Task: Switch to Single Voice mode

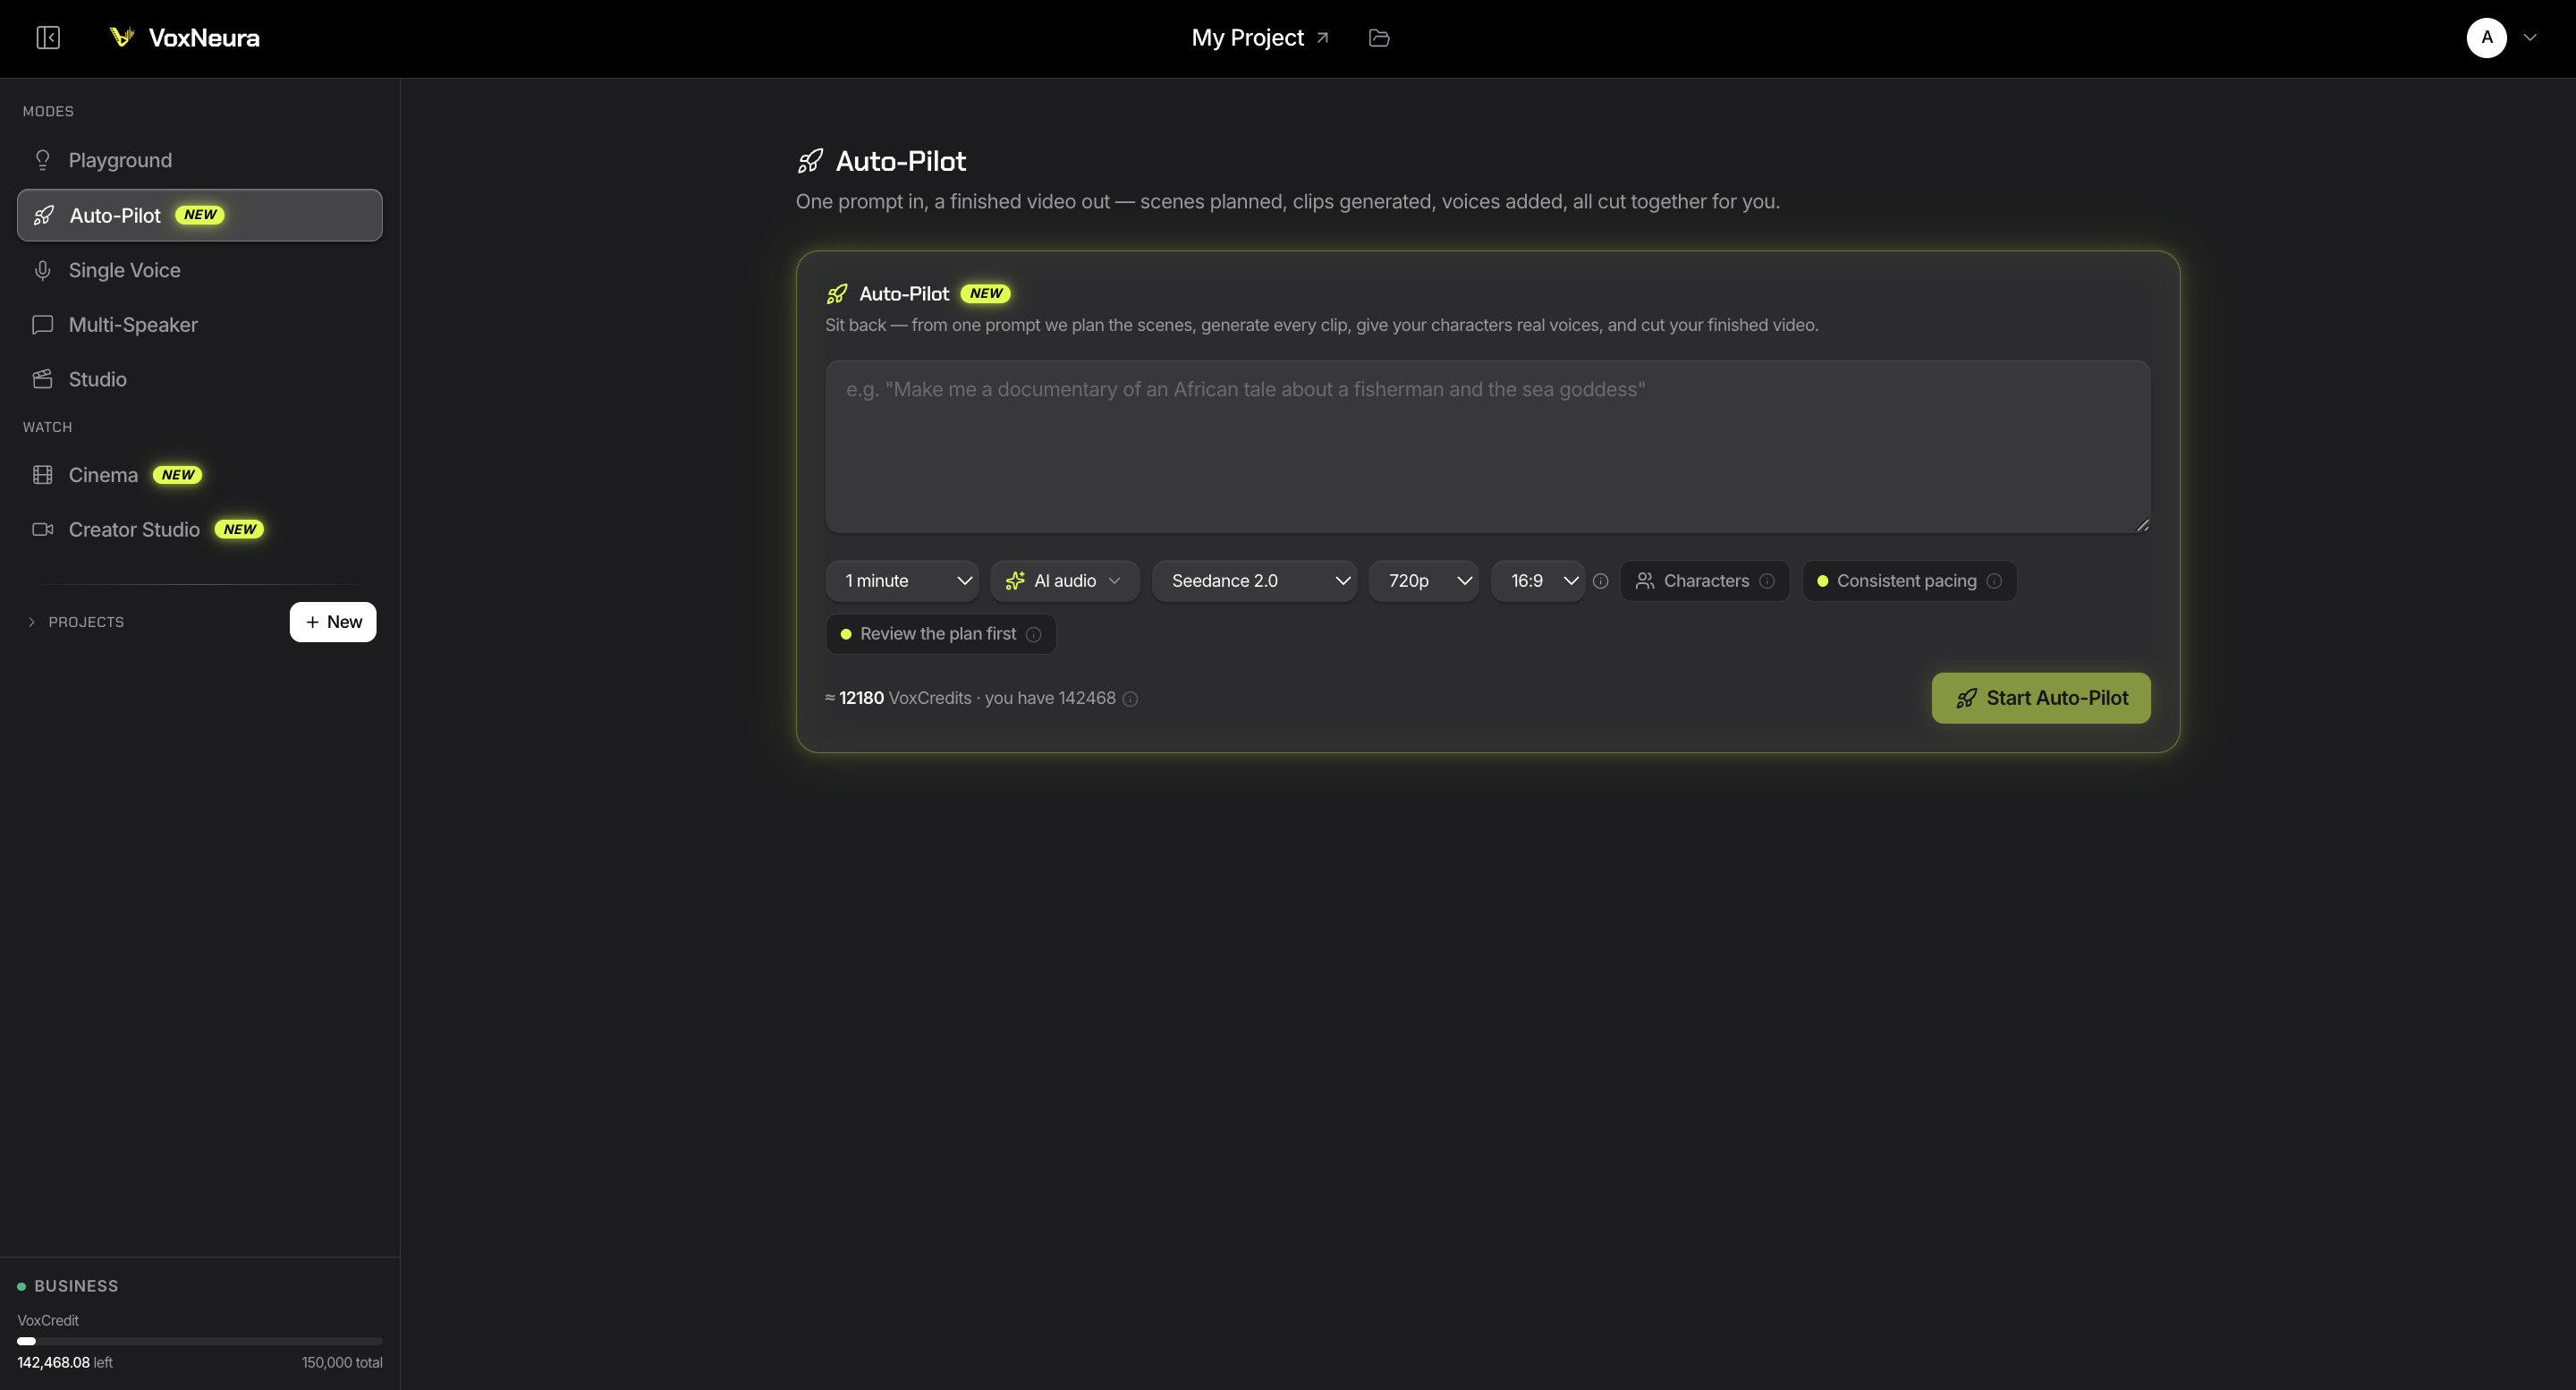Action: (x=200, y=270)
